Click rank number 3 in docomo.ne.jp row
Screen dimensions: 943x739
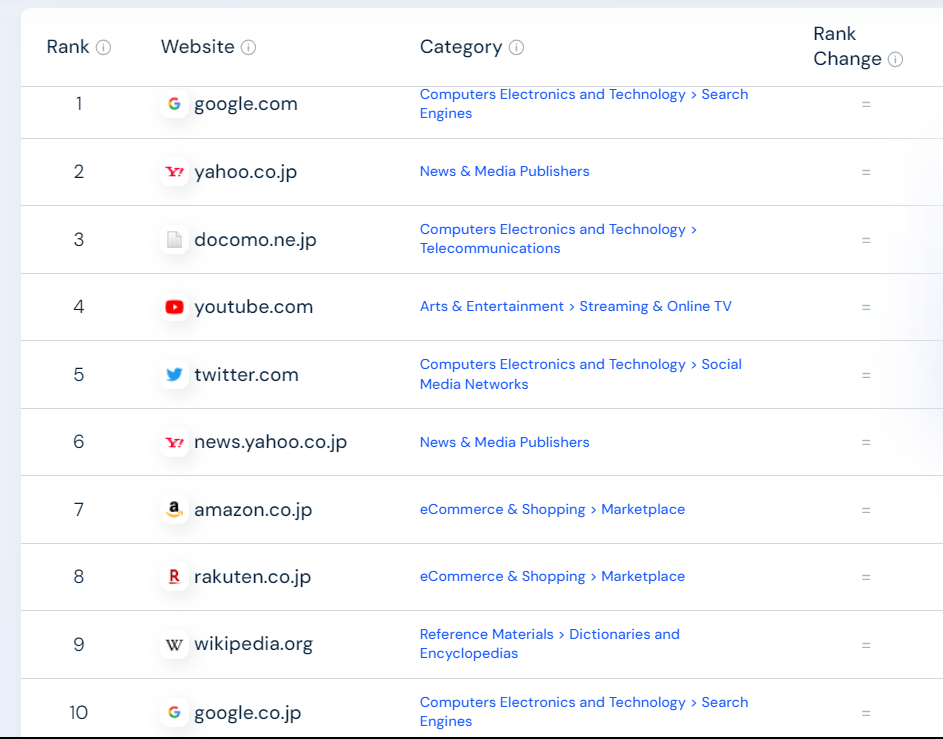click(x=79, y=240)
